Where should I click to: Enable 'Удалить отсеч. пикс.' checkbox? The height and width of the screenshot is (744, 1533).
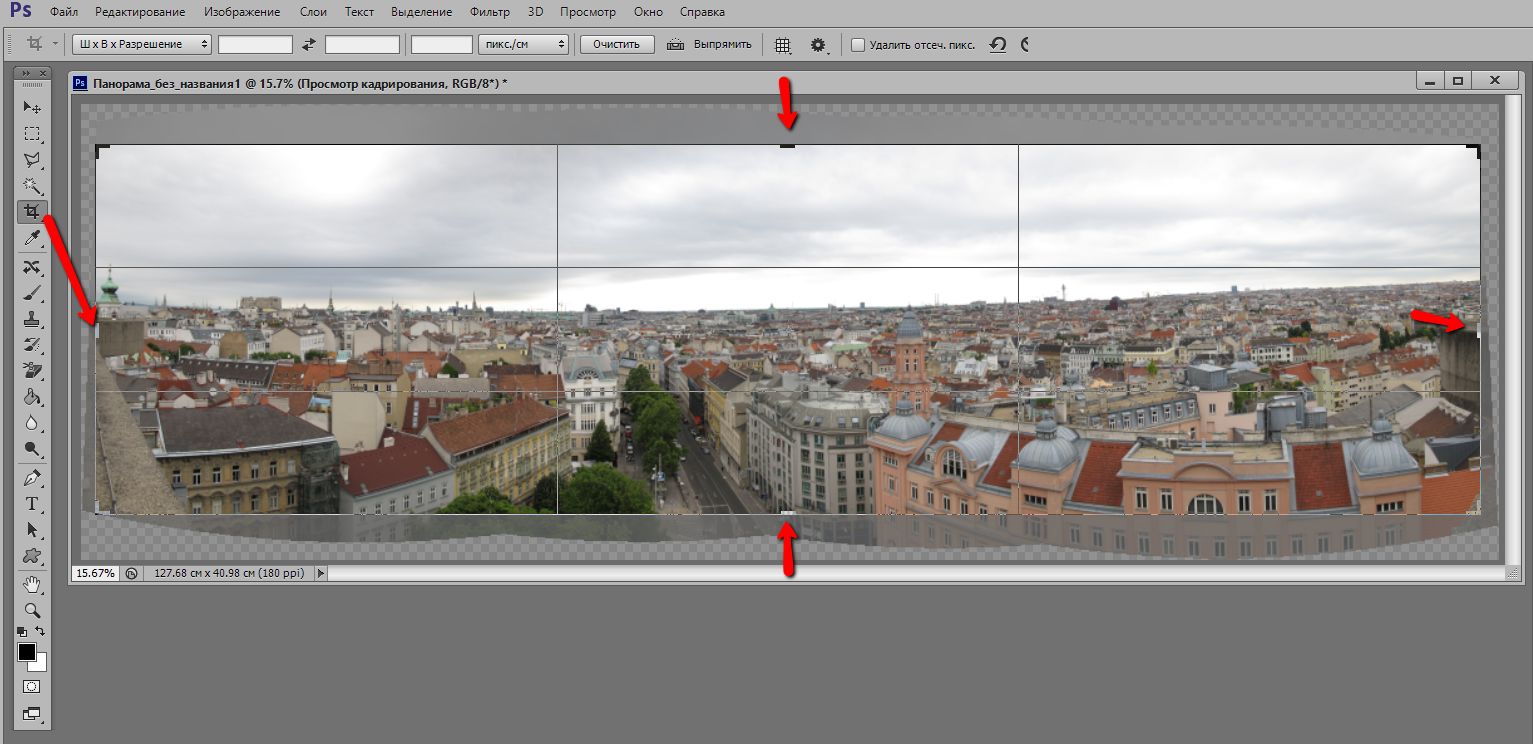click(x=858, y=45)
